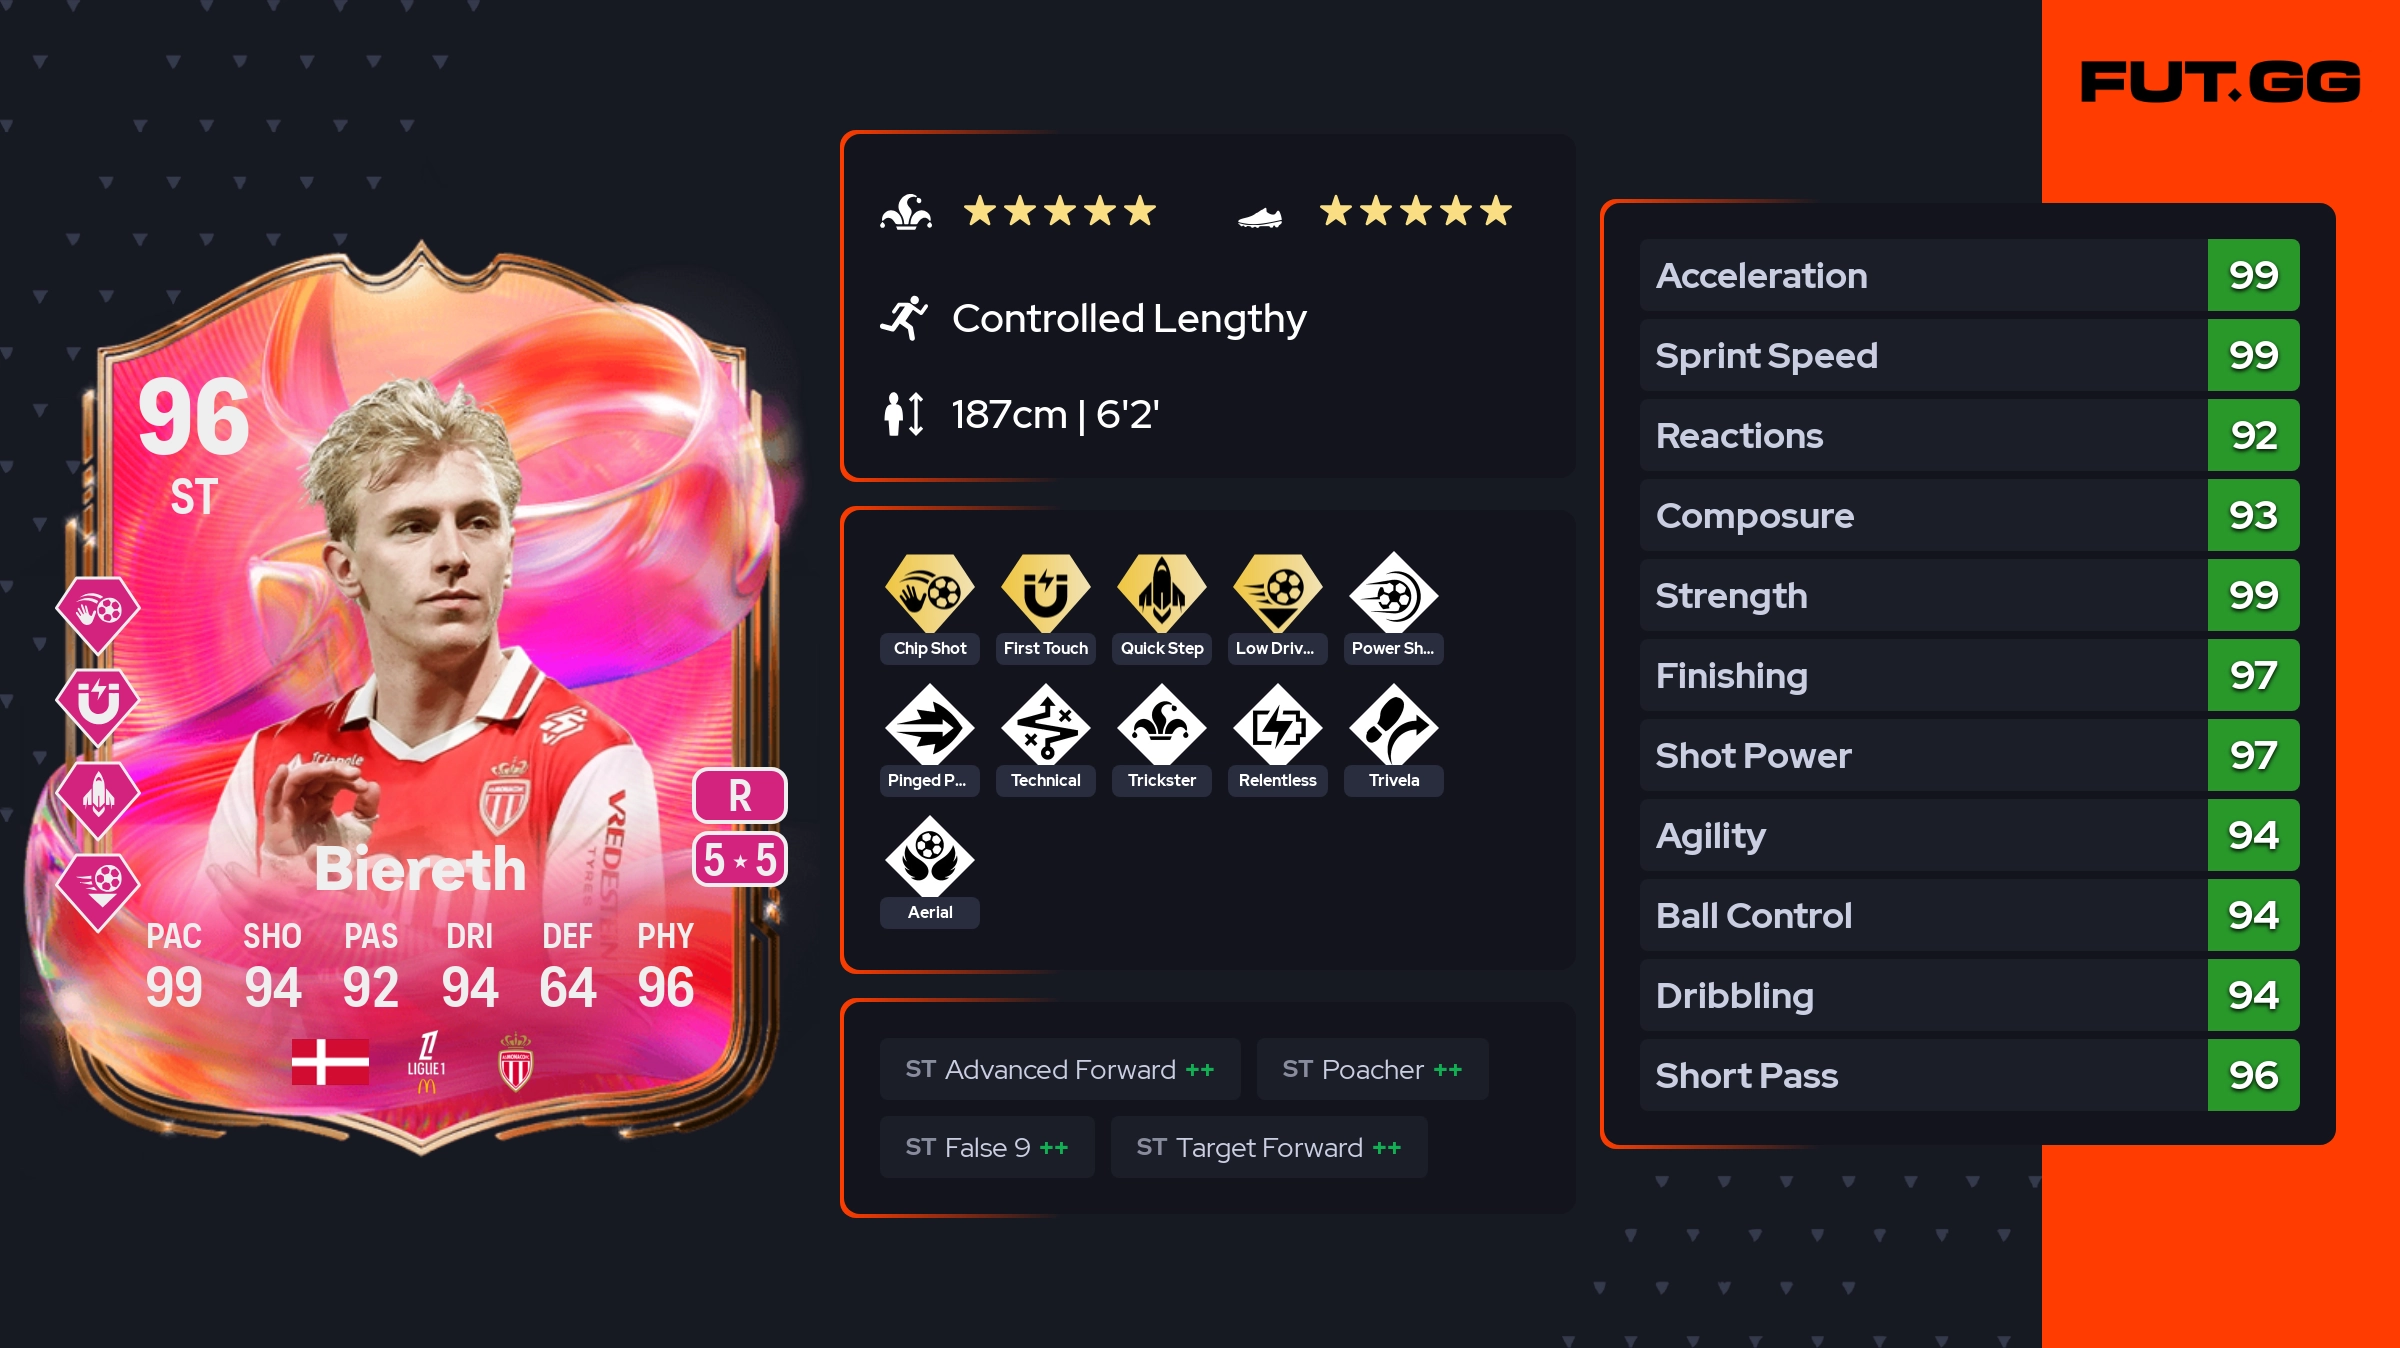Click the ST False 9 role

987,1147
